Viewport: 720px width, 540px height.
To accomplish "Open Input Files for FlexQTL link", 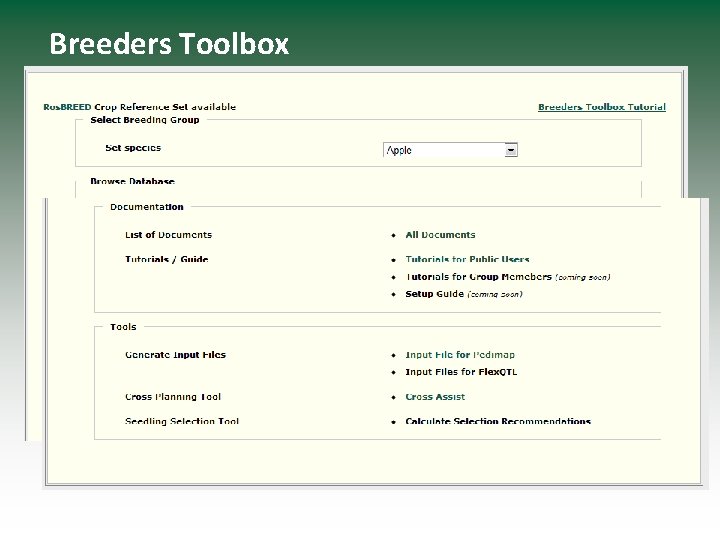I will pyautogui.click(x=461, y=372).
